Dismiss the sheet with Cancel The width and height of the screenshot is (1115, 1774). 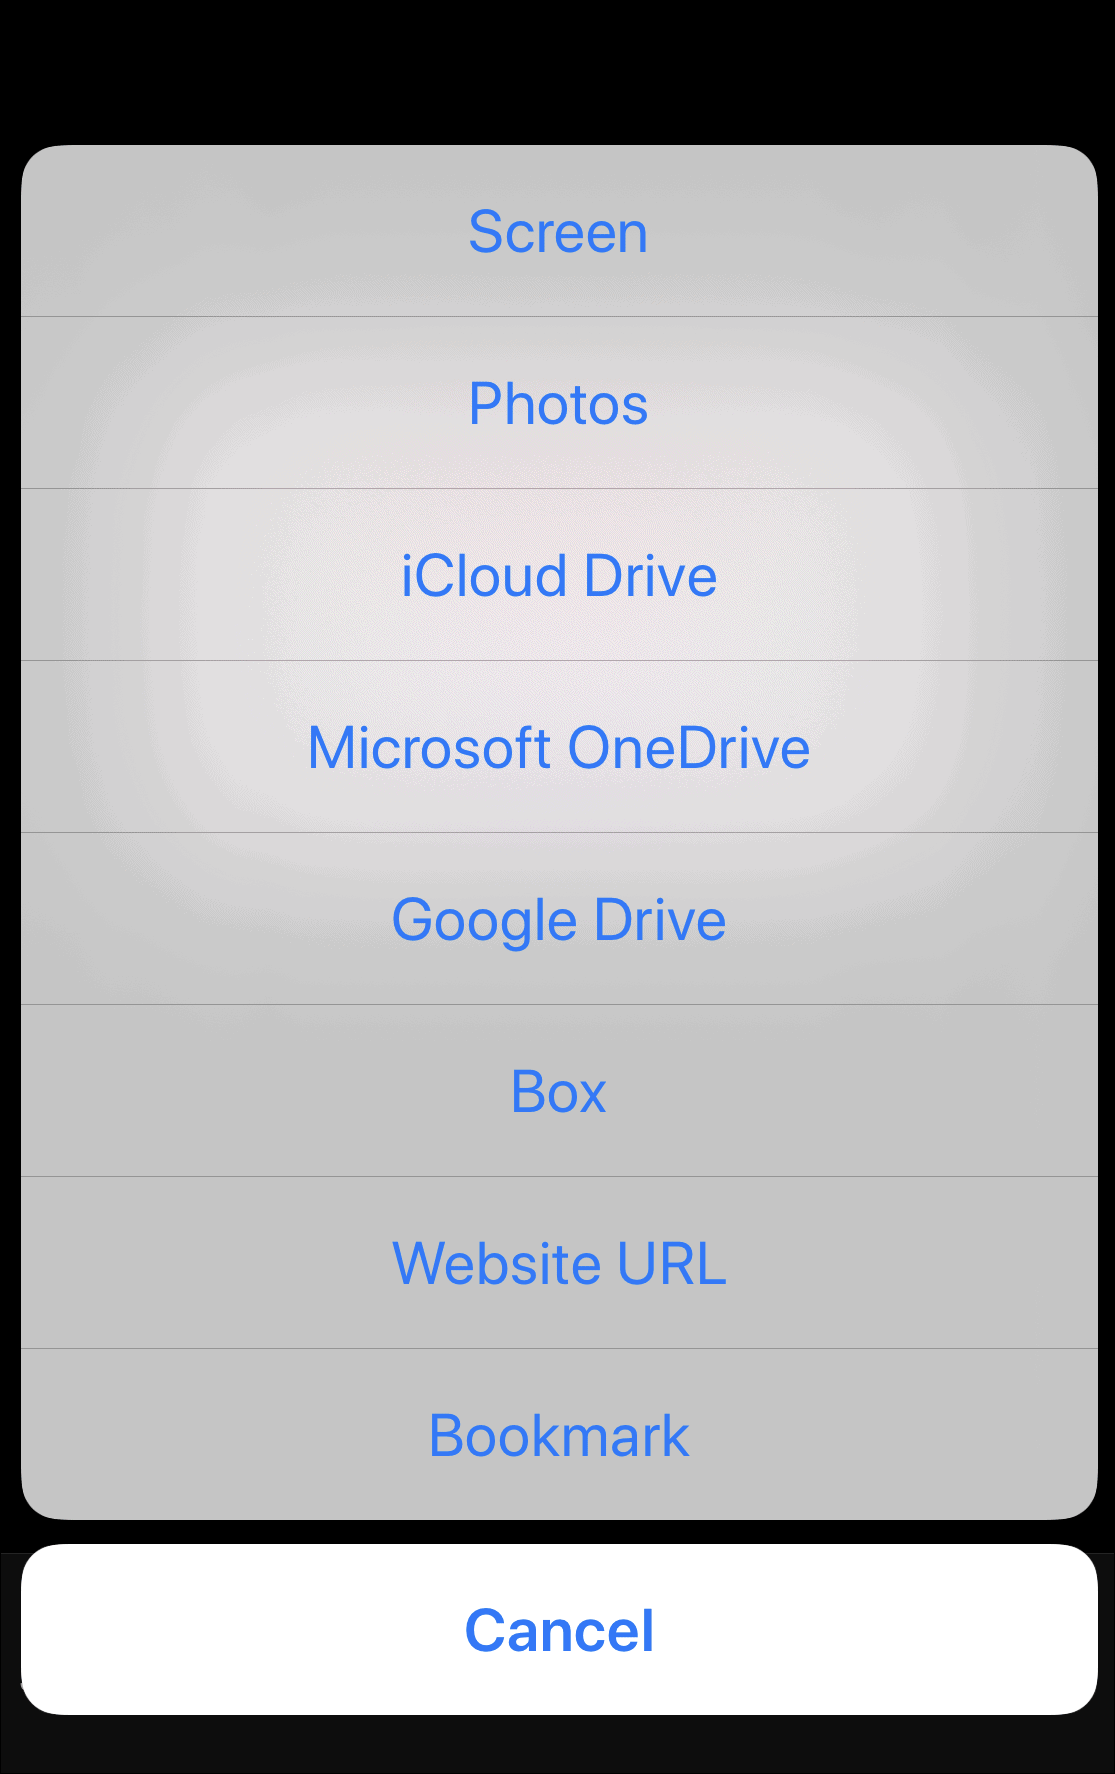pos(559,1630)
